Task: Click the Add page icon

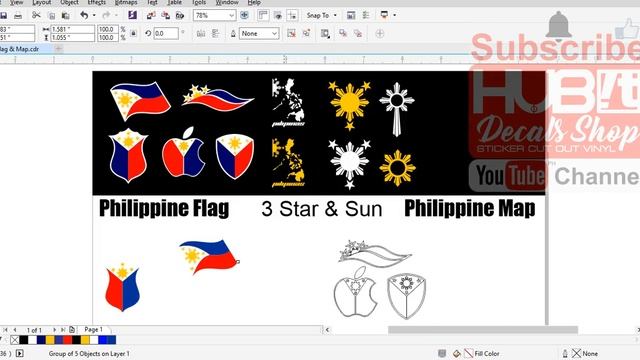Action: point(72,329)
